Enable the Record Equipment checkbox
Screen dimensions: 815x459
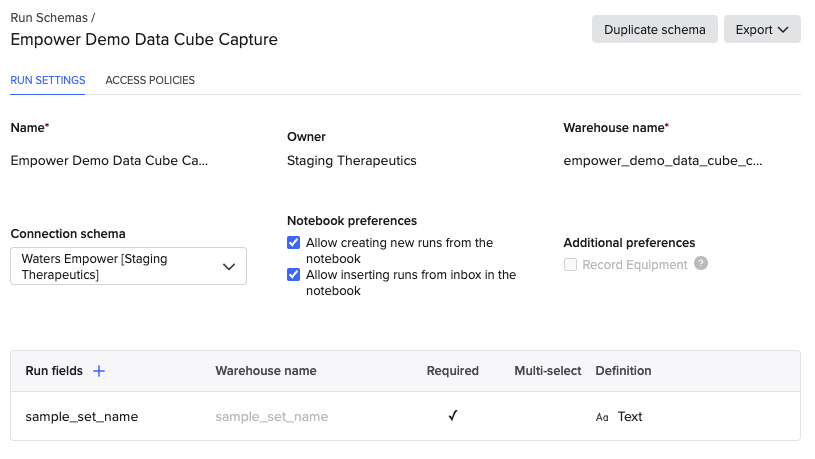click(x=570, y=265)
